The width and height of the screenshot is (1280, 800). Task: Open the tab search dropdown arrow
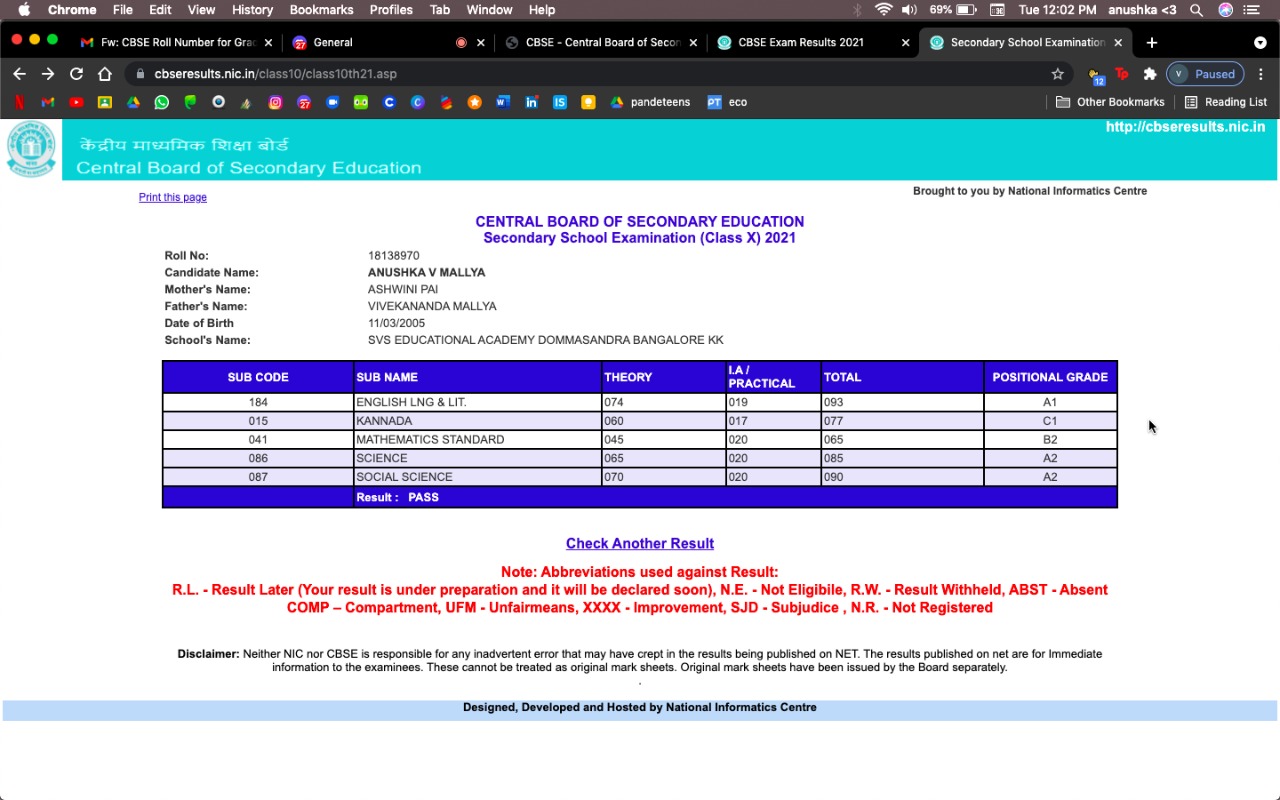[1260, 43]
